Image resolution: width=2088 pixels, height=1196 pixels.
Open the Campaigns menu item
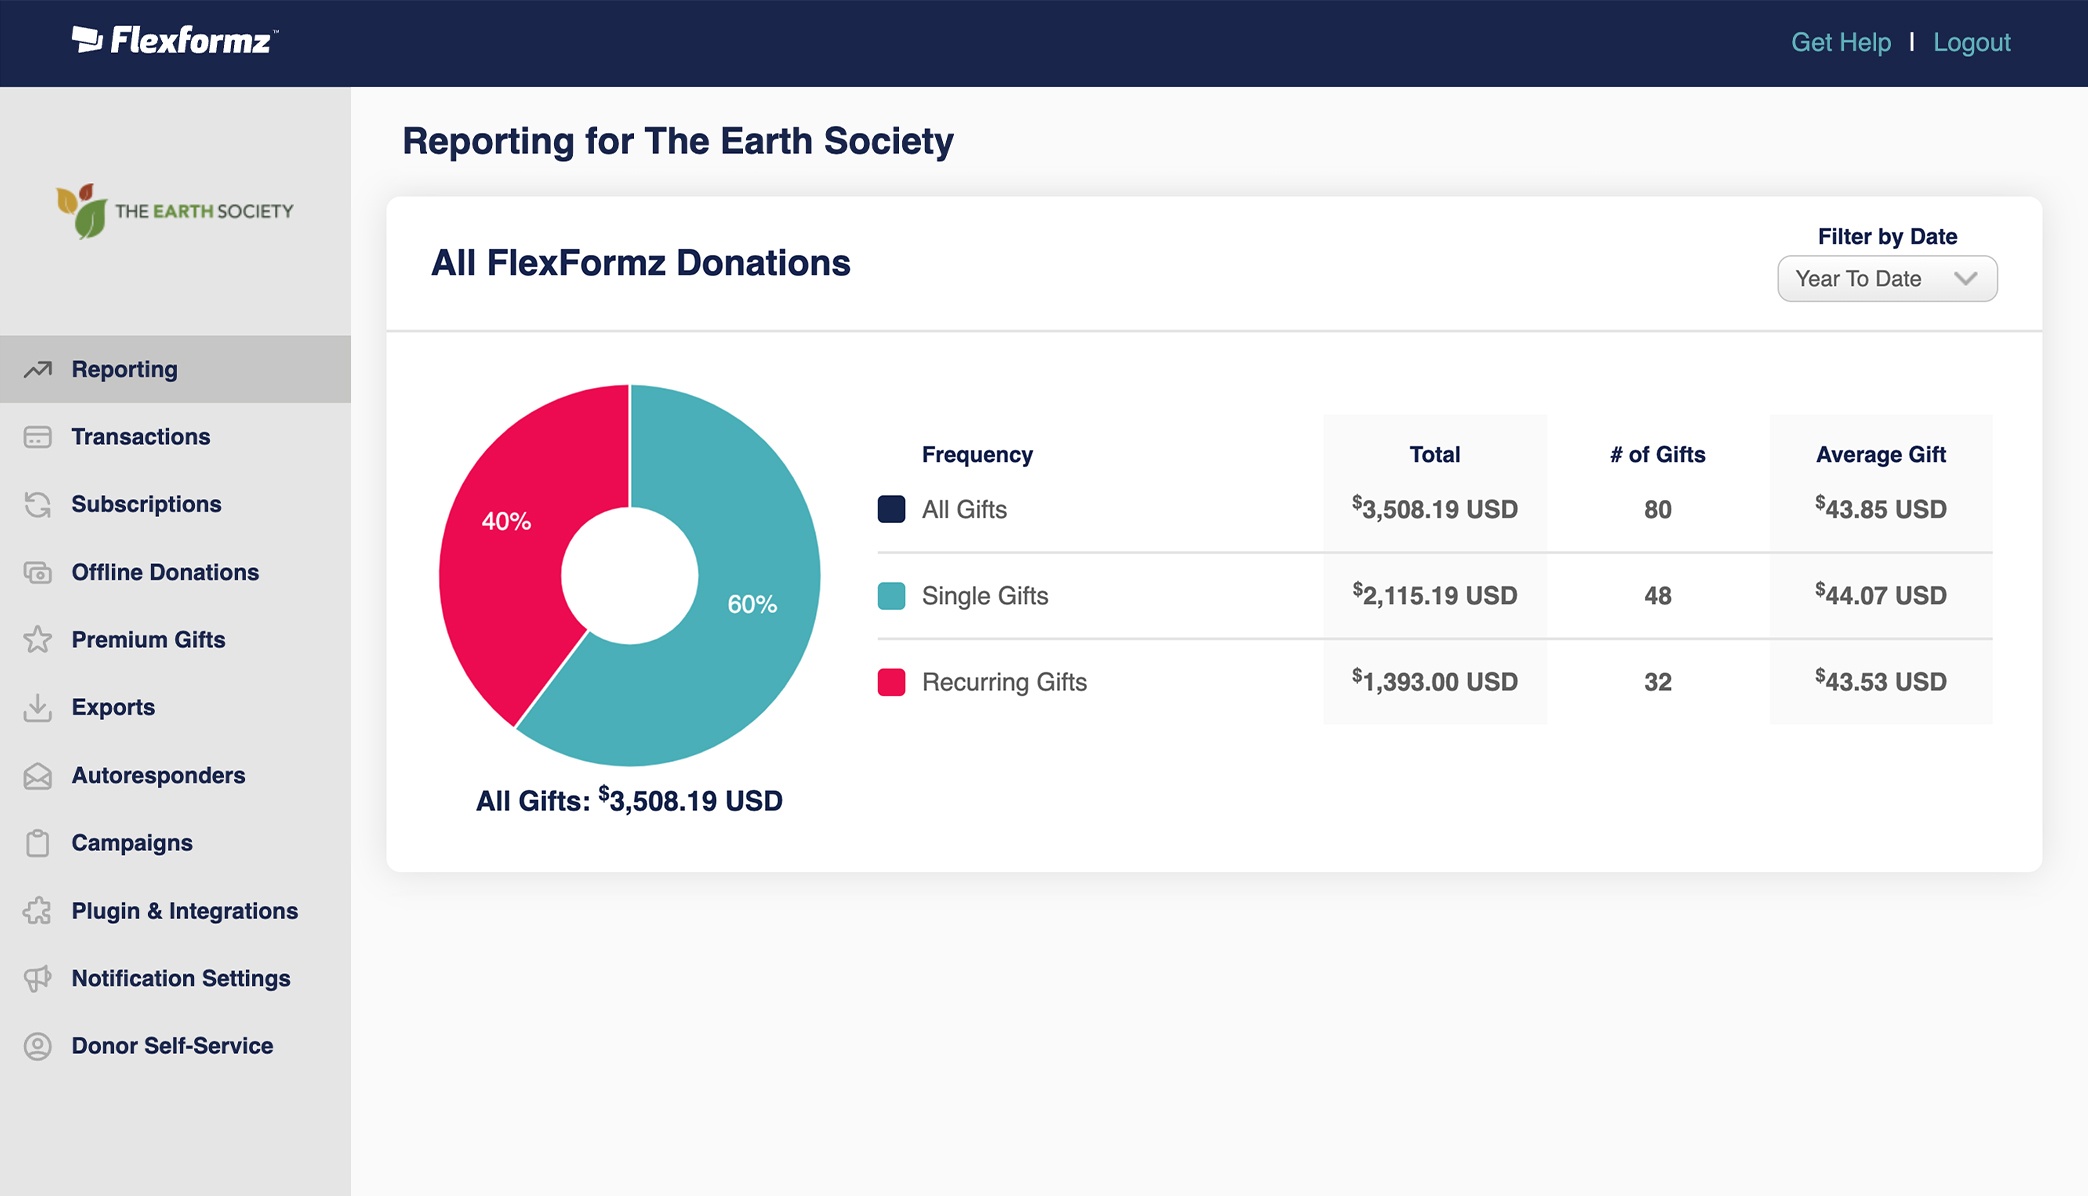point(132,843)
